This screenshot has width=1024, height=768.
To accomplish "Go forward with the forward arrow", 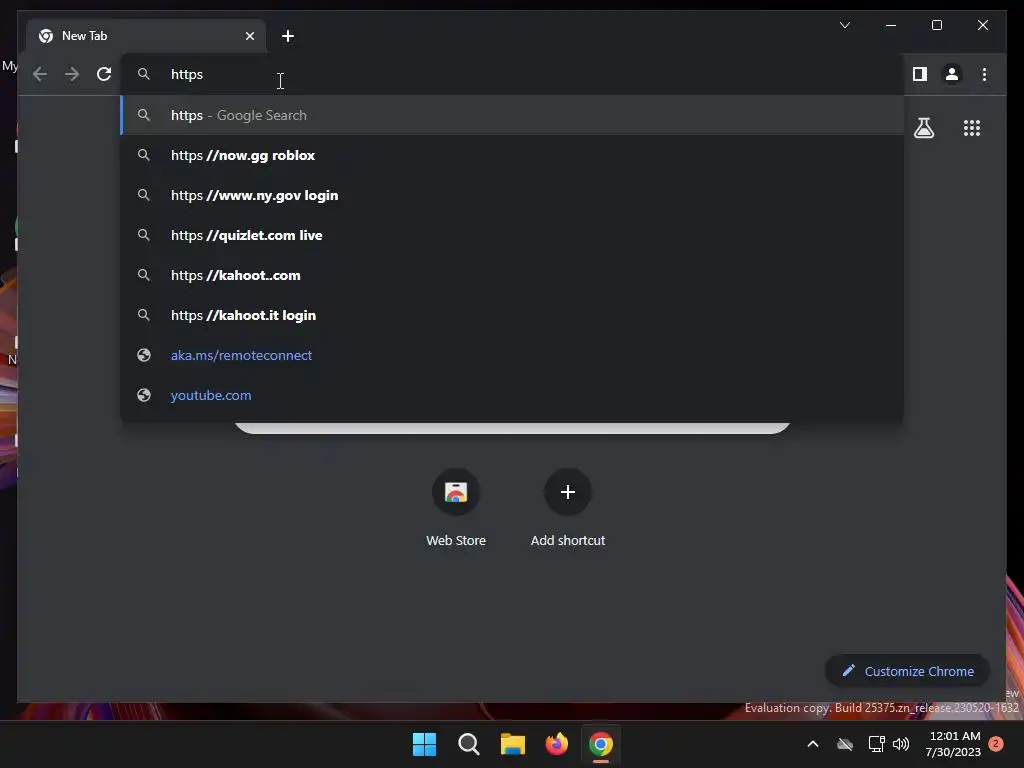I will [x=72, y=74].
